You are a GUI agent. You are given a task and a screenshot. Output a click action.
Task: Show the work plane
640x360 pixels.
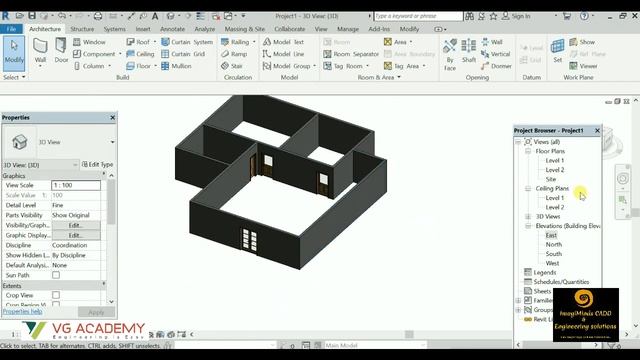point(582,42)
